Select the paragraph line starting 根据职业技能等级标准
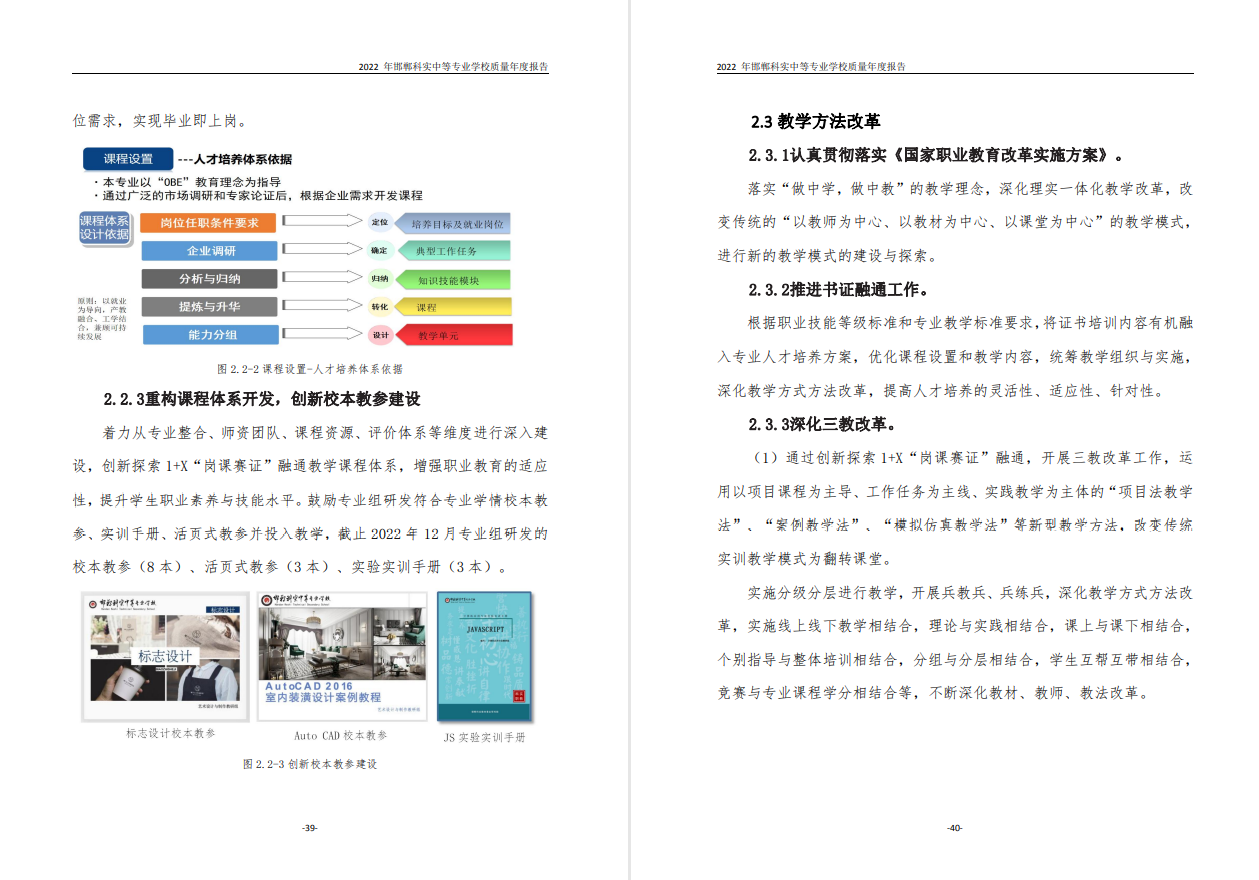This screenshot has height=880, width=1259. click(x=970, y=323)
